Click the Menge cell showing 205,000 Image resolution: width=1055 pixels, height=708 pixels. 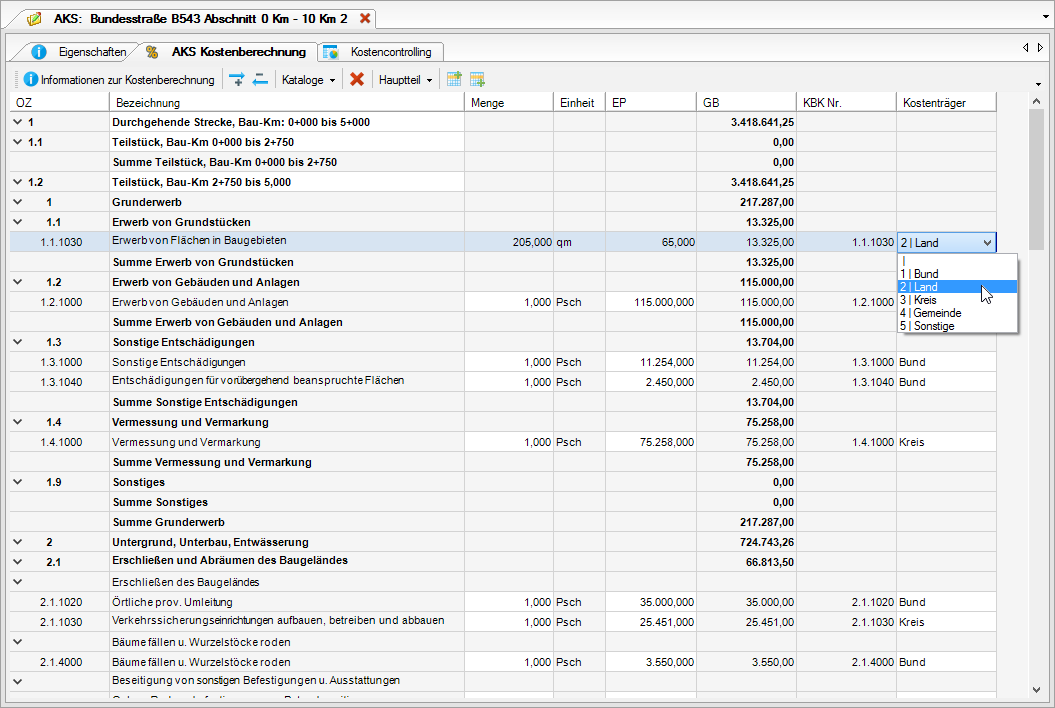click(509, 242)
